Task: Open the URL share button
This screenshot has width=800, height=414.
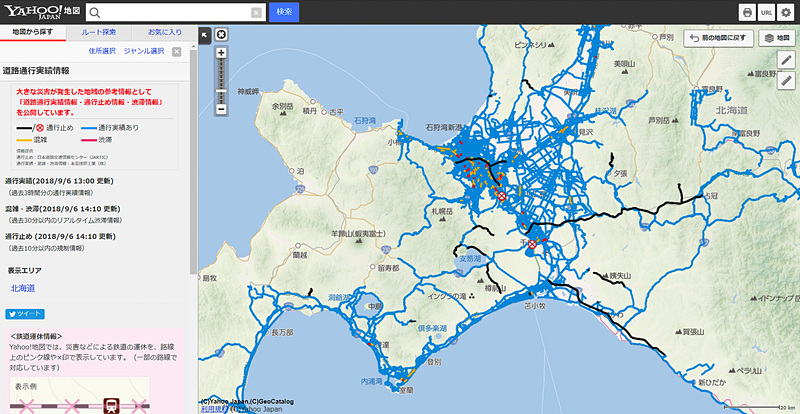Action: coord(766,13)
